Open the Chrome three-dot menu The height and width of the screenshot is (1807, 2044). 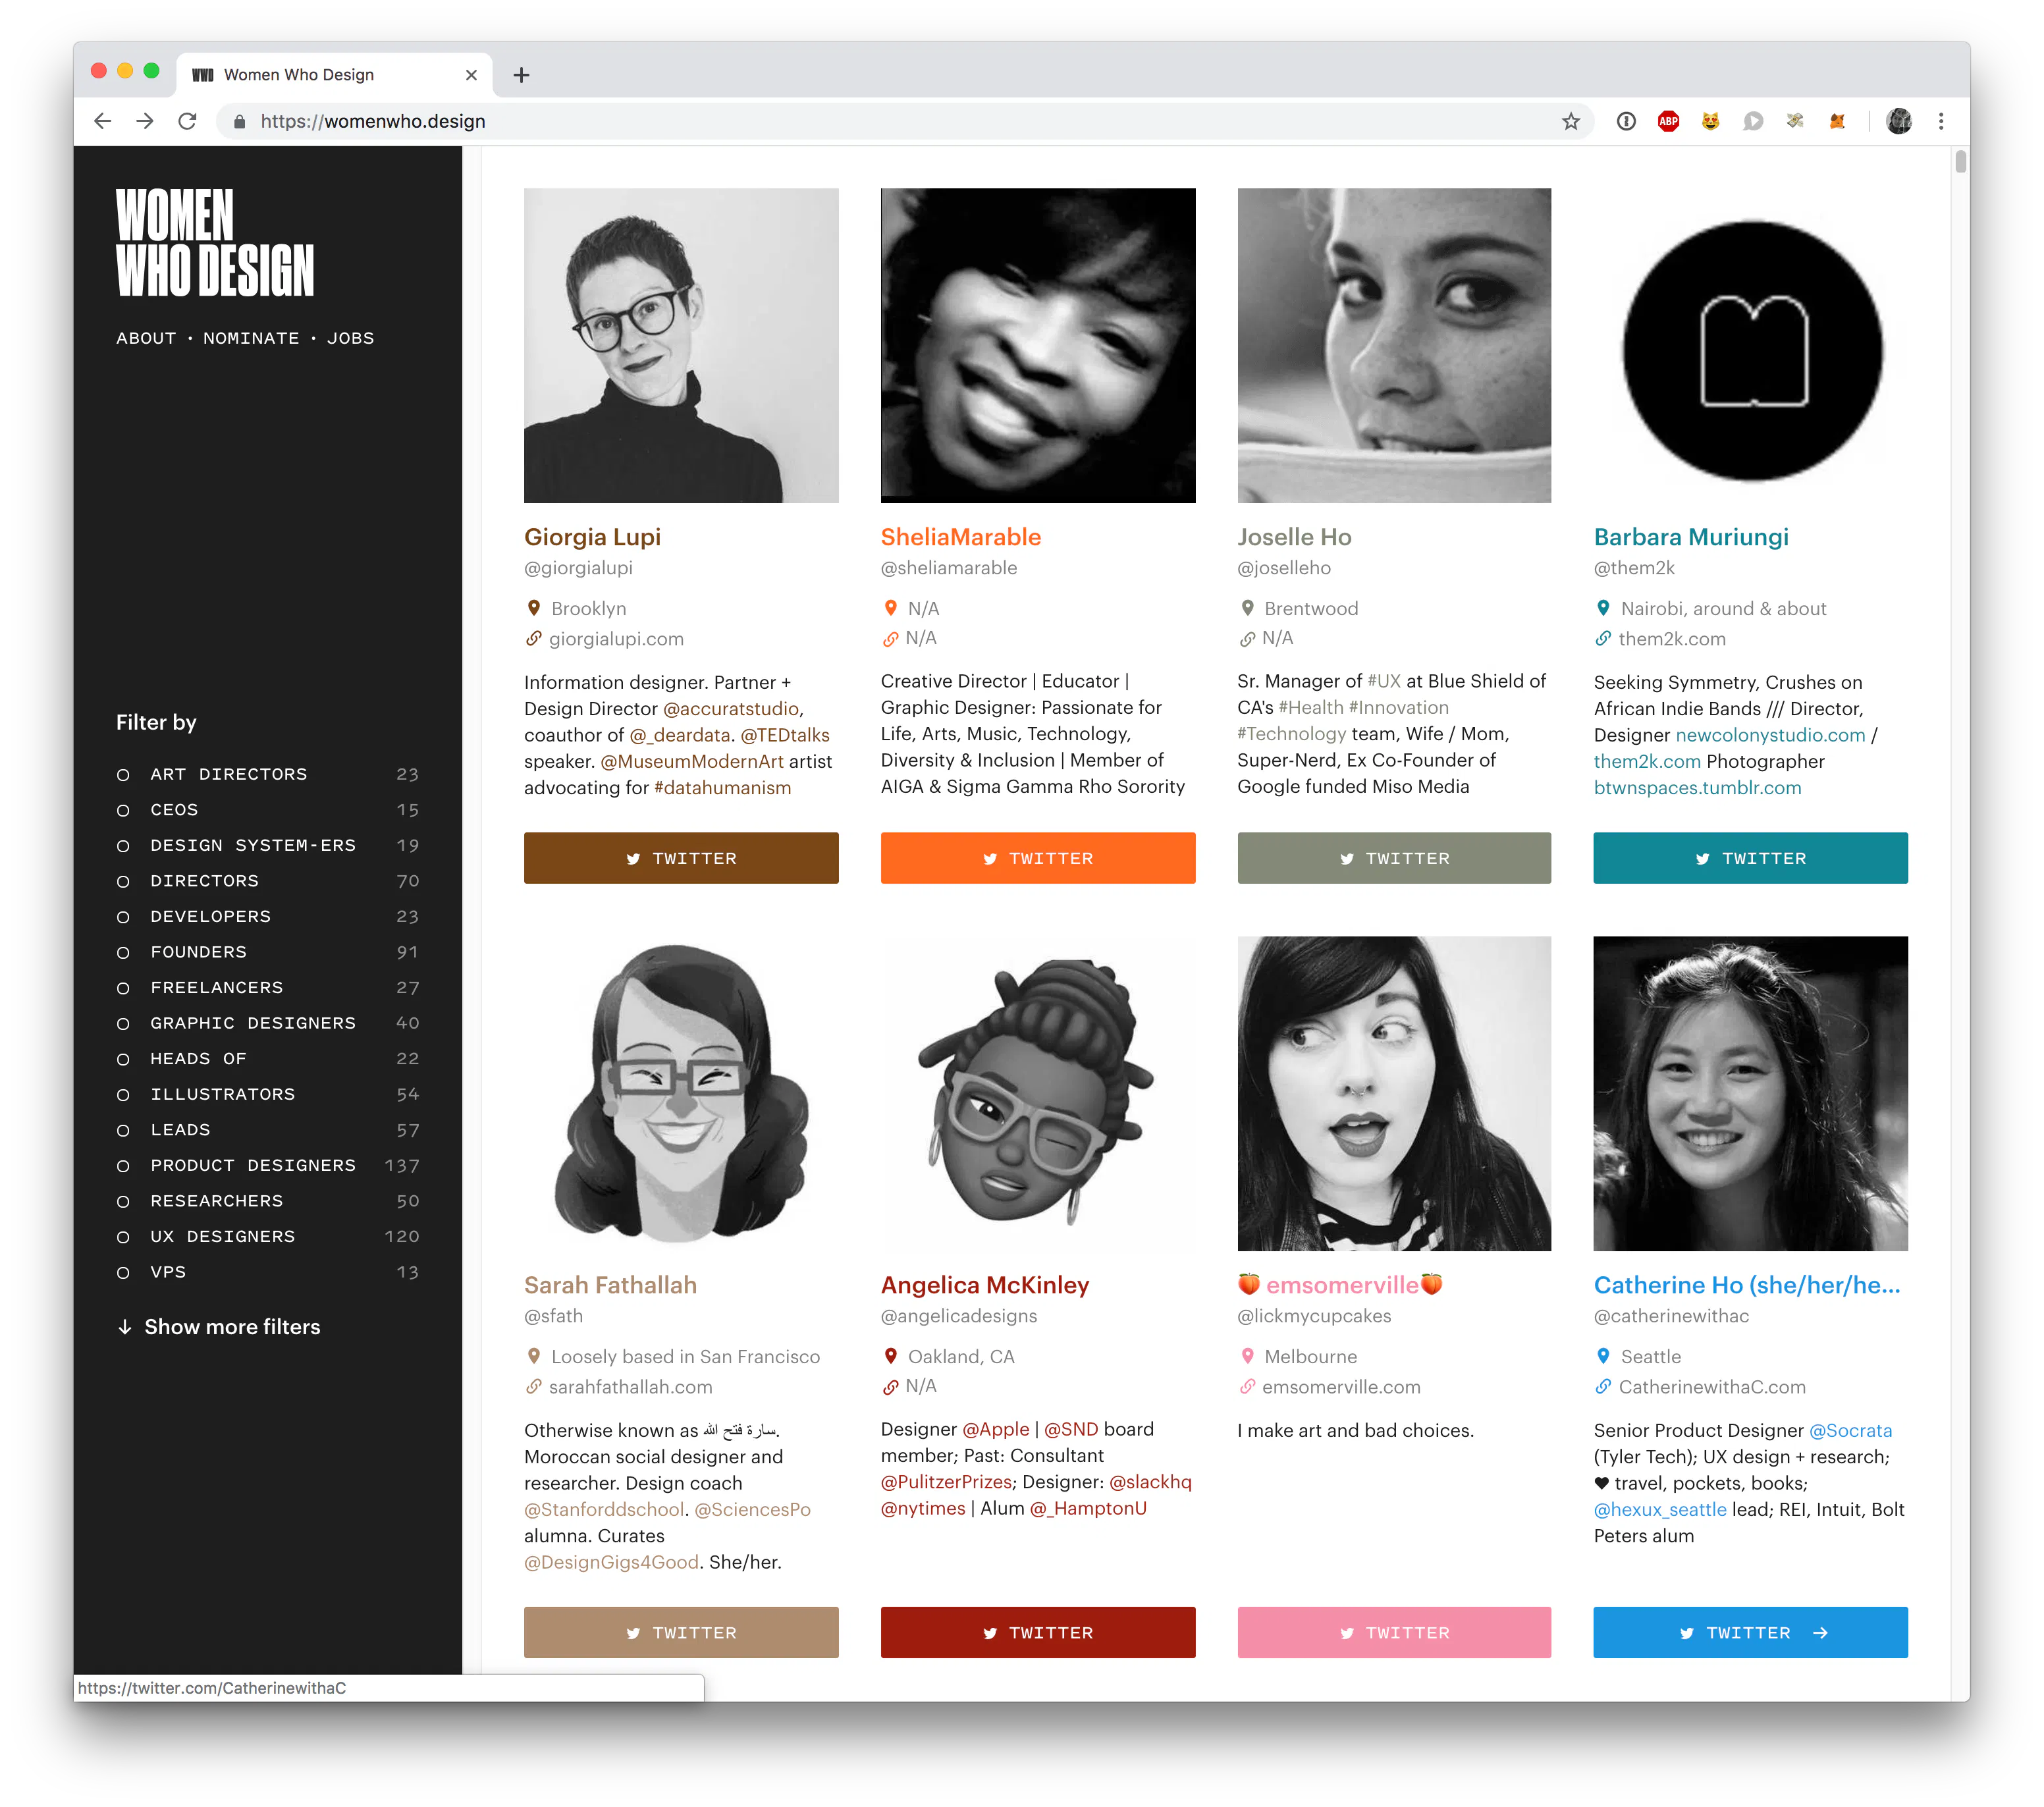[1941, 121]
